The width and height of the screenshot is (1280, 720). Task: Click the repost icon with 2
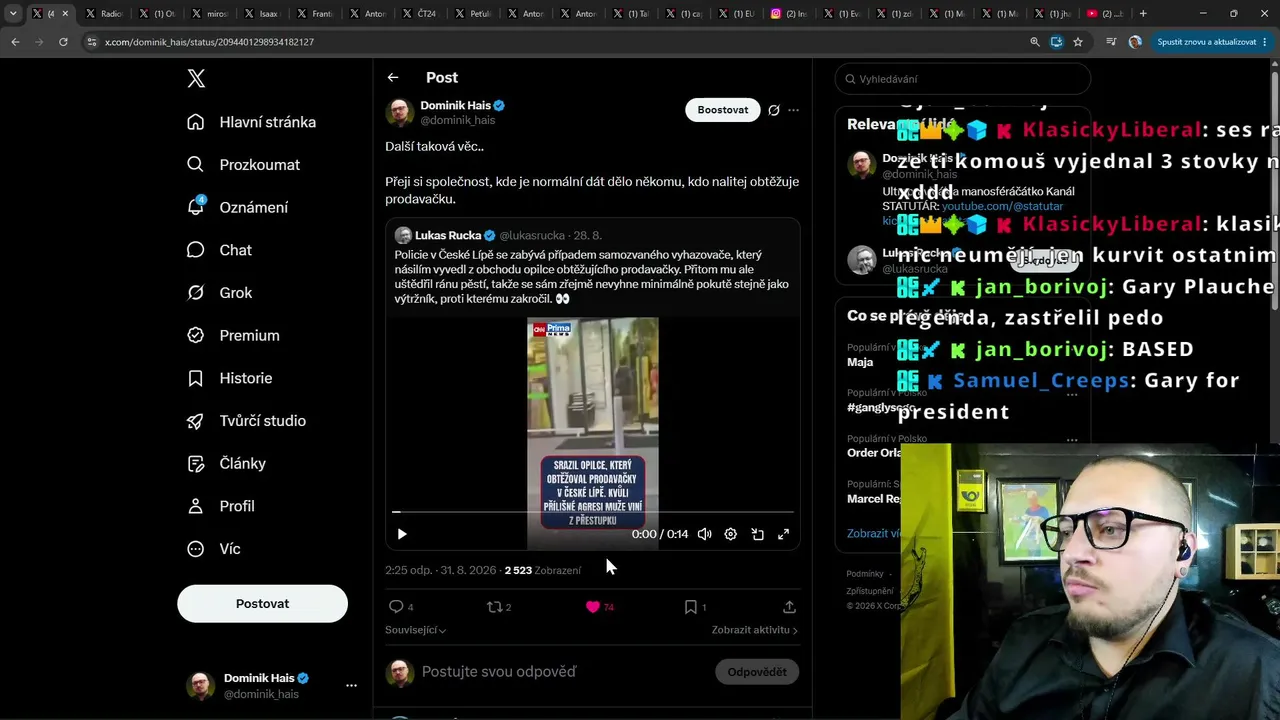click(493, 607)
